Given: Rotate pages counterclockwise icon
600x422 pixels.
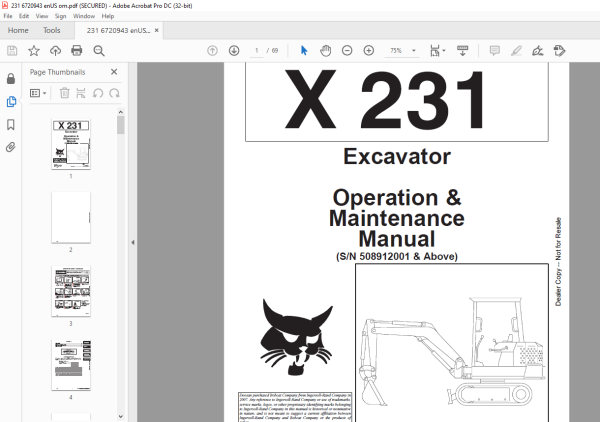Looking at the screenshot, I should (98, 93).
